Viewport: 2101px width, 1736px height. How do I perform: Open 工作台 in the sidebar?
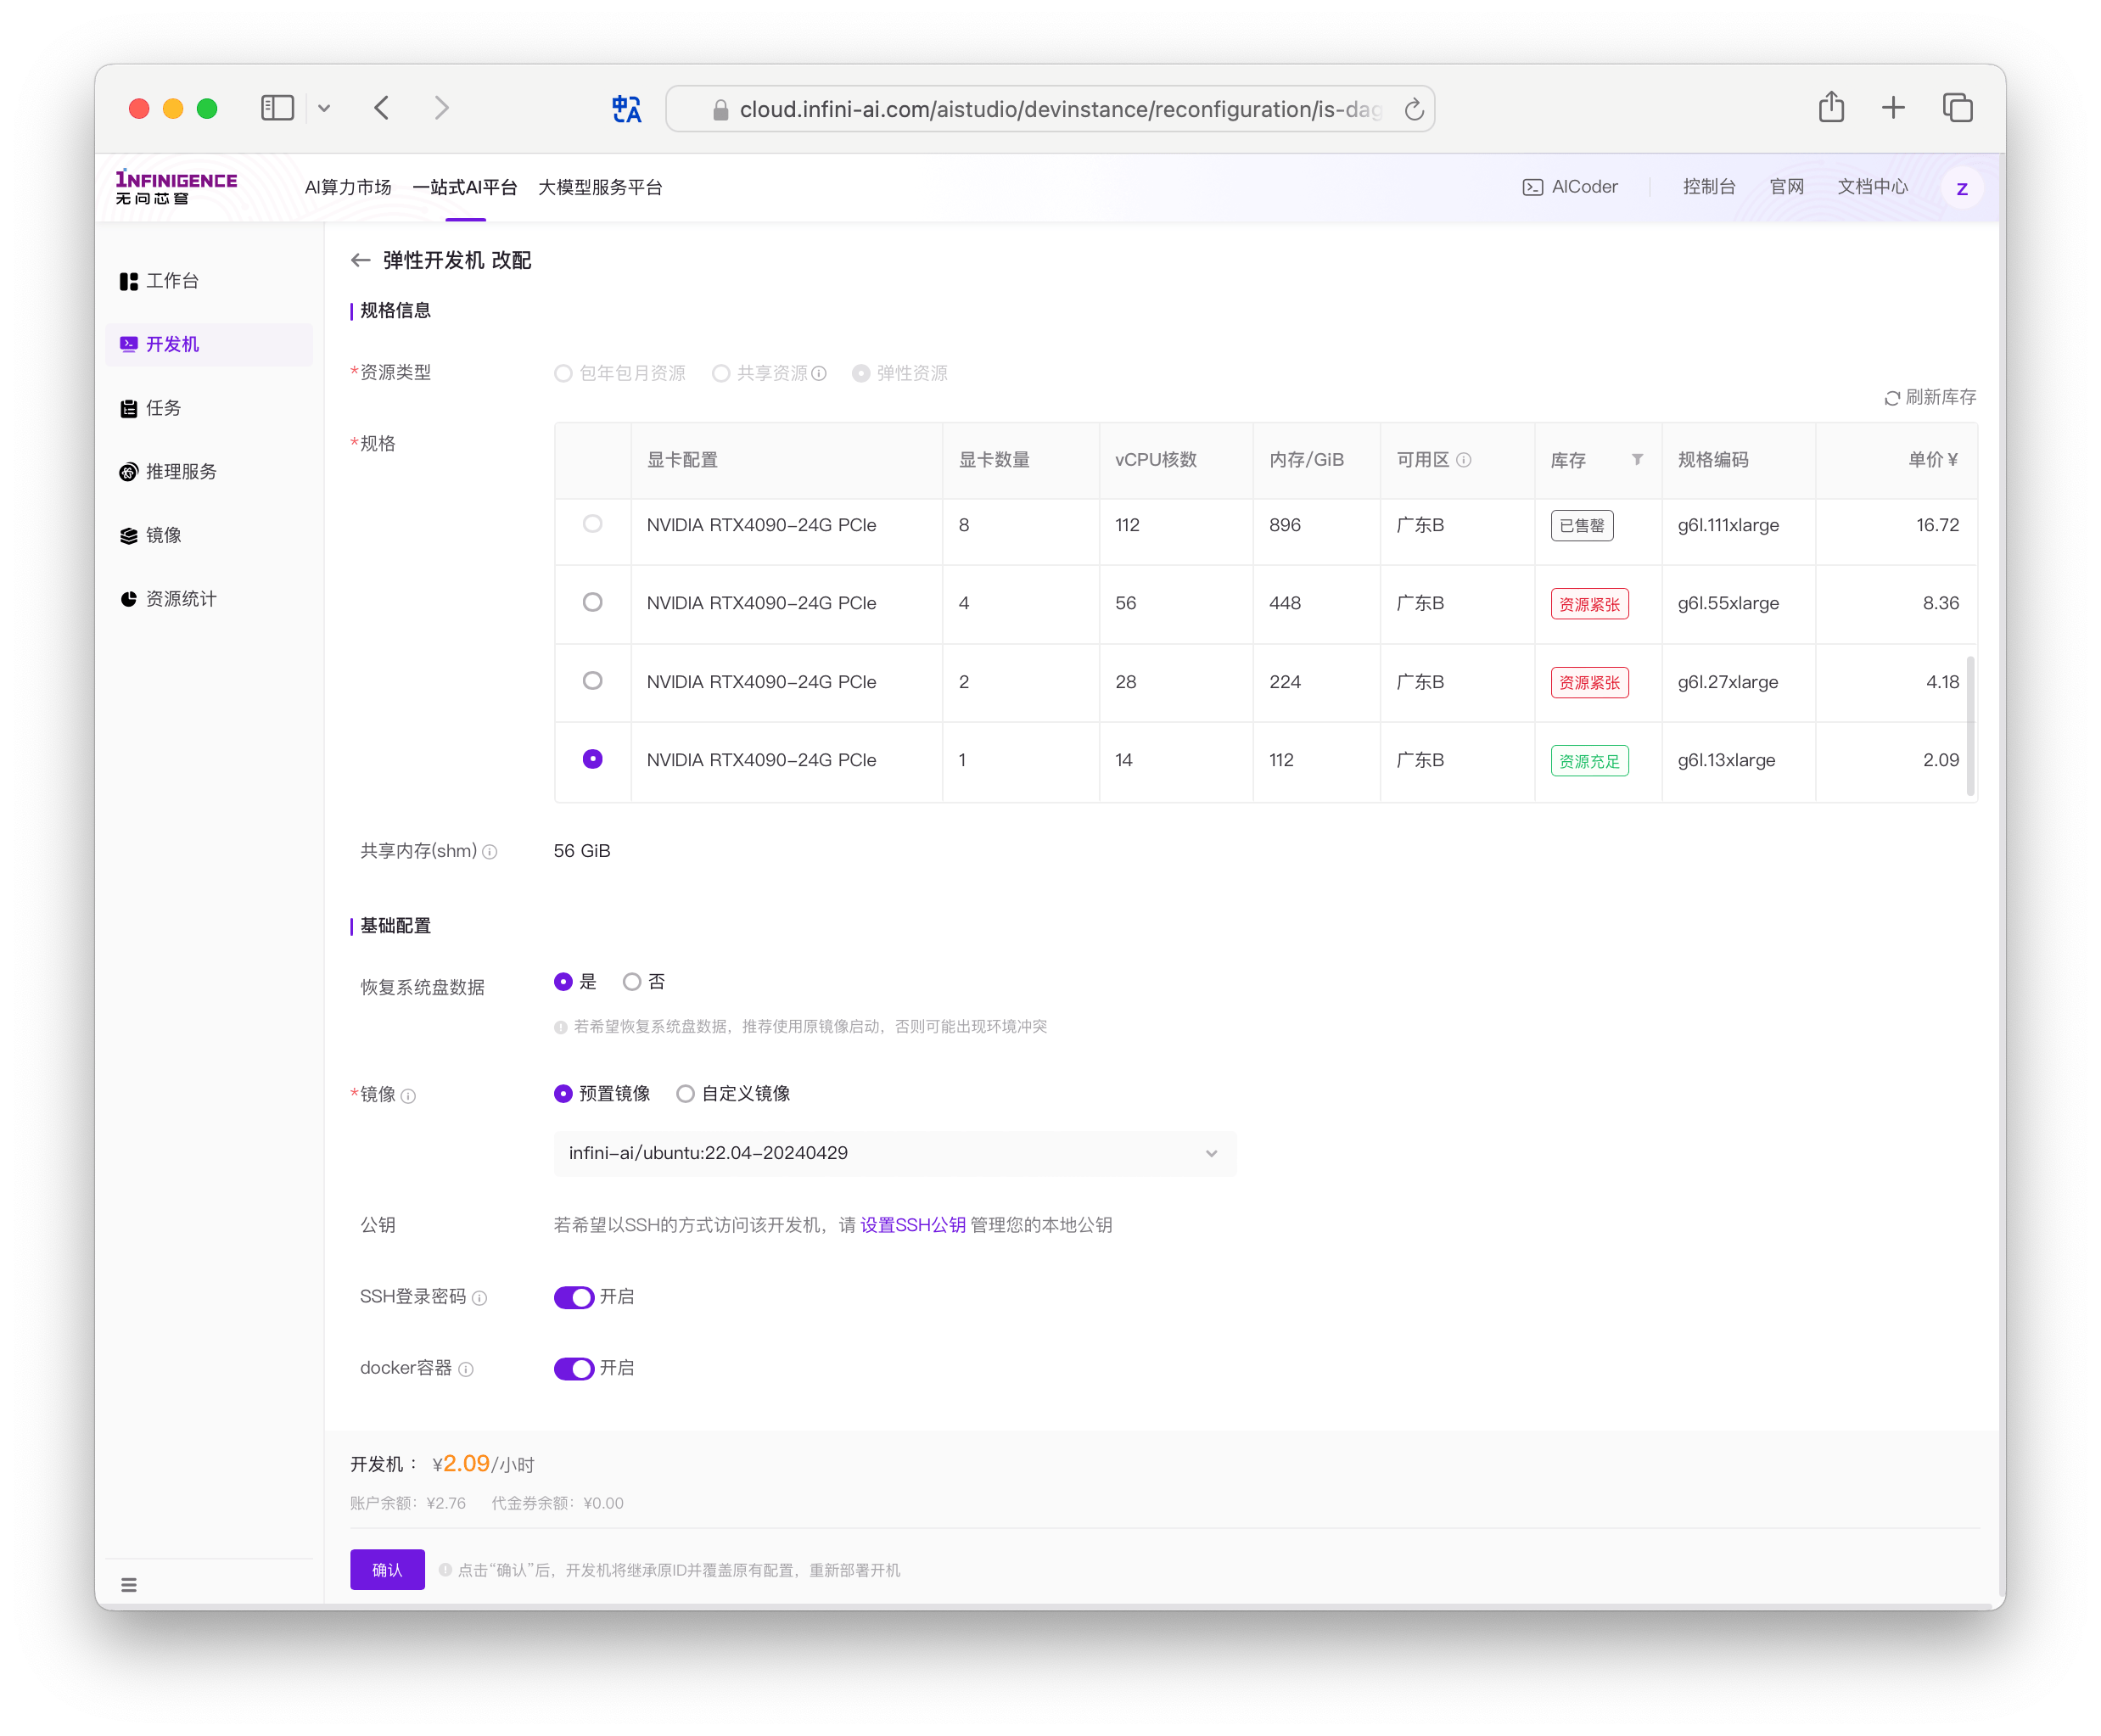(x=209, y=281)
